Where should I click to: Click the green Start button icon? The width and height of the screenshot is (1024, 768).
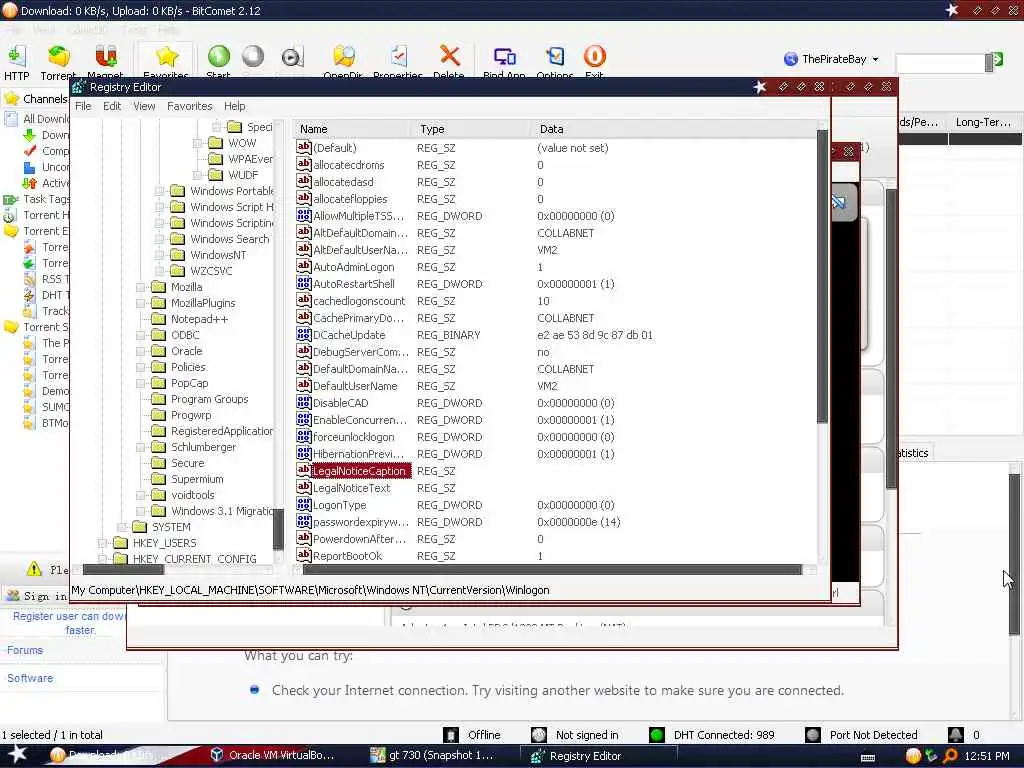[219, 57]
